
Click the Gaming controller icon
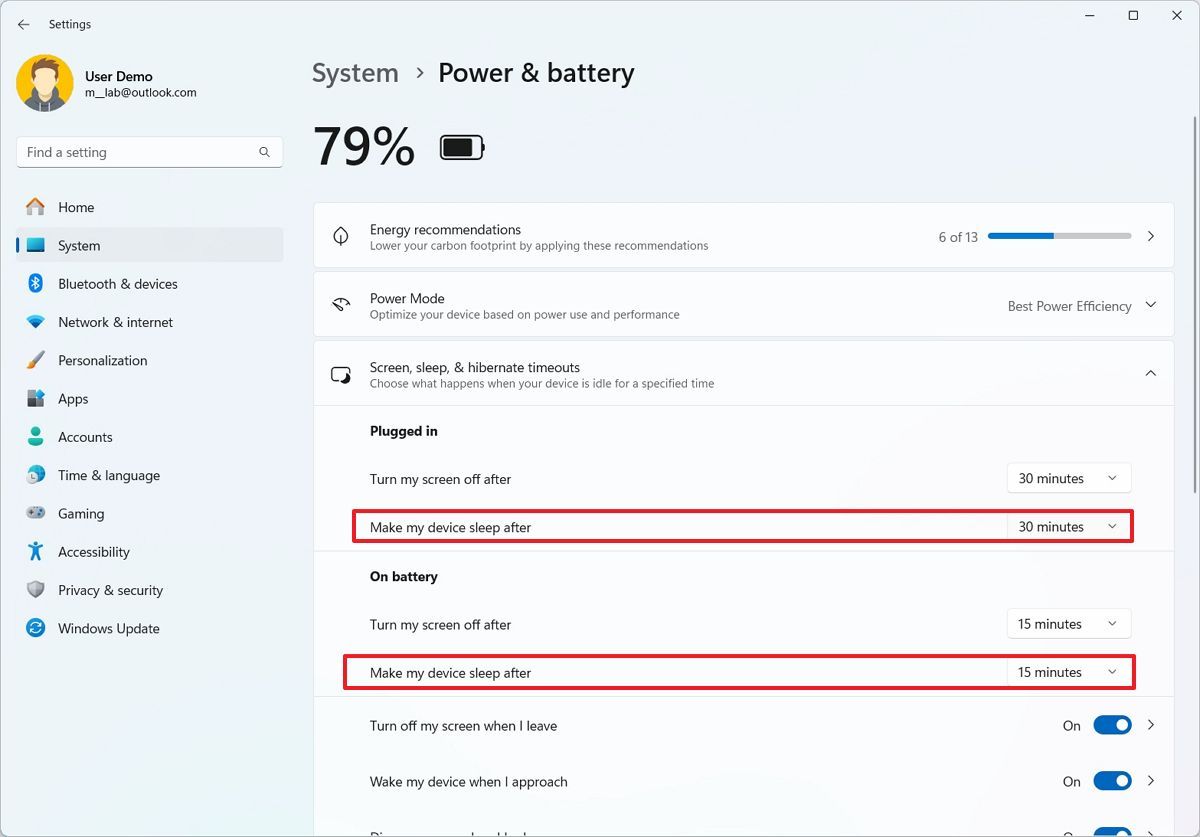point(33,513)
